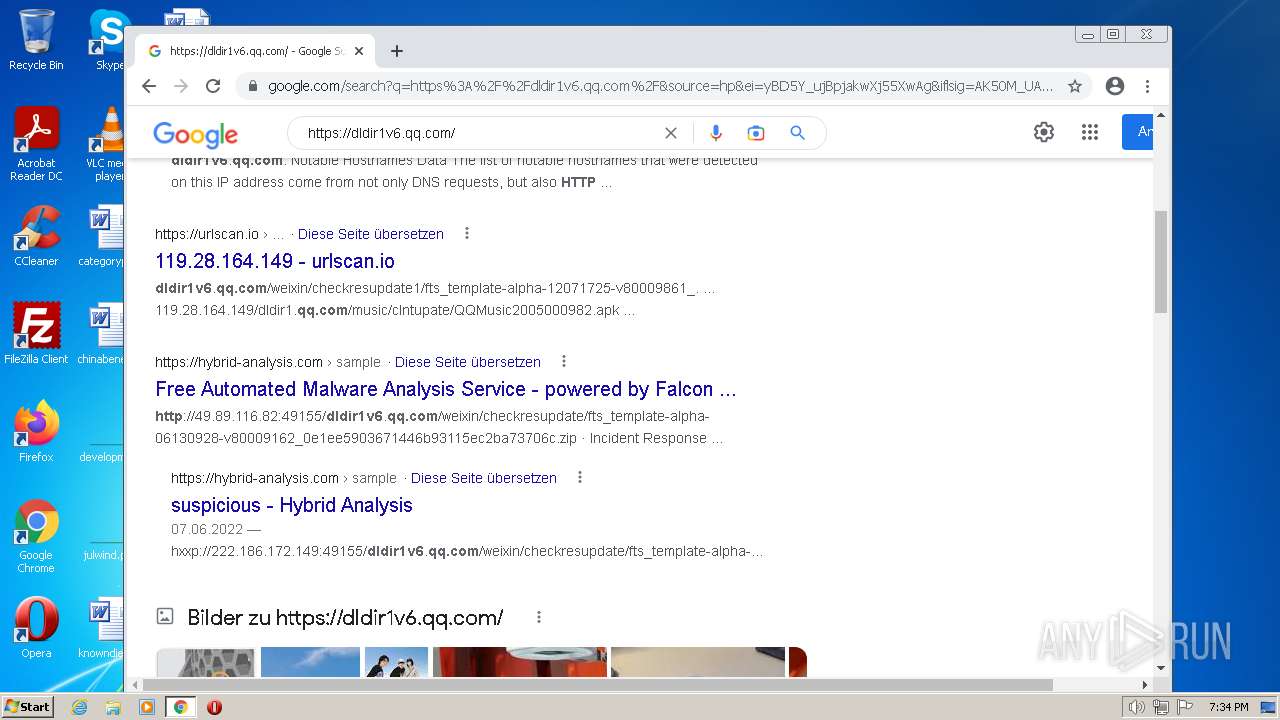This screenshot has width=1280, height=720.
Task: Launch Internet Explorer from taskbar
Action: coord(79,707)
